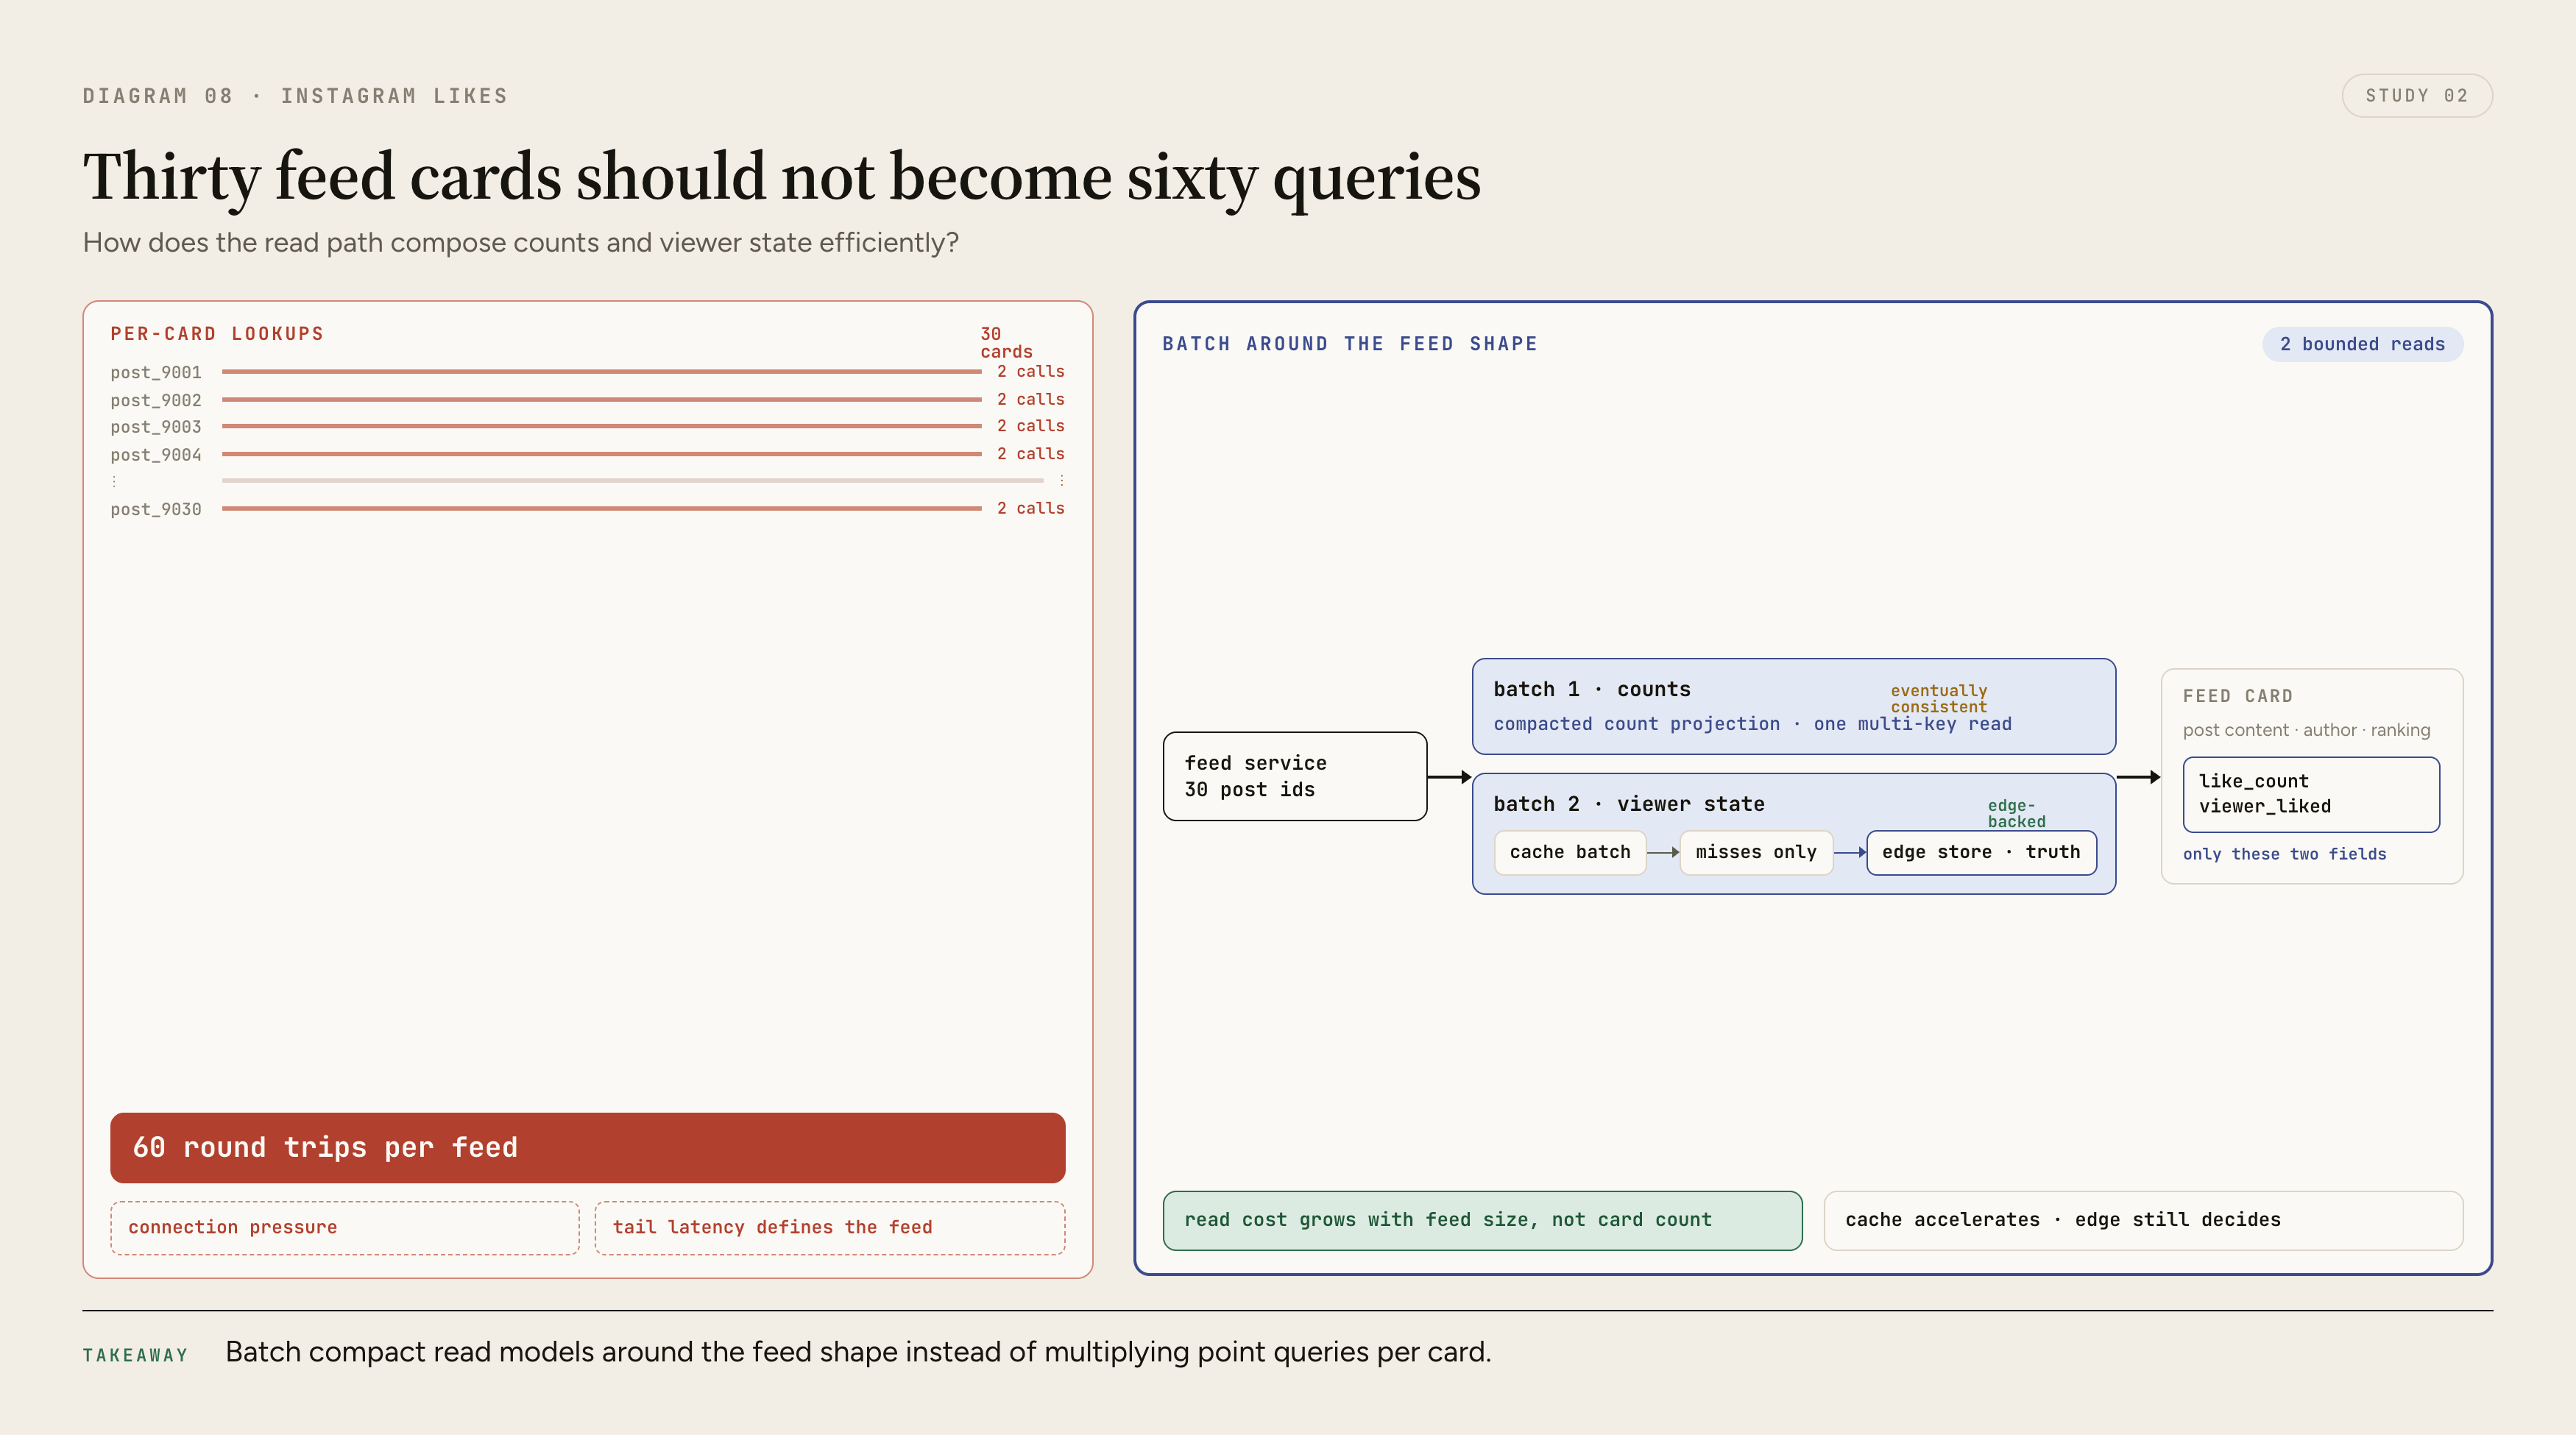The width and height of the screenshot is (2576, 1435).
Task: Click 'tail latency defines the feed' chip
Action: 830,1227
